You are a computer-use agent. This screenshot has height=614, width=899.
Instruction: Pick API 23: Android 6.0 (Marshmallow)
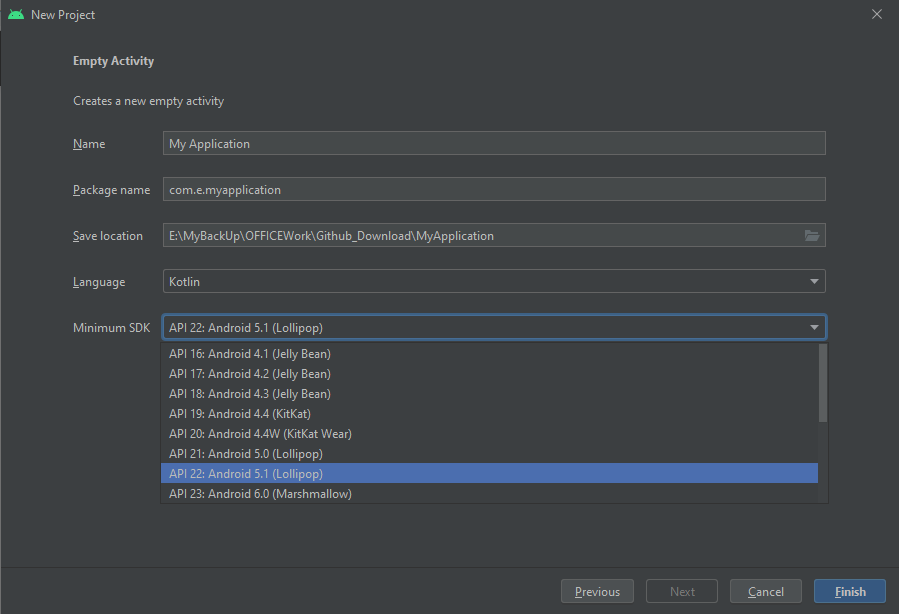(x=490, y=494)
